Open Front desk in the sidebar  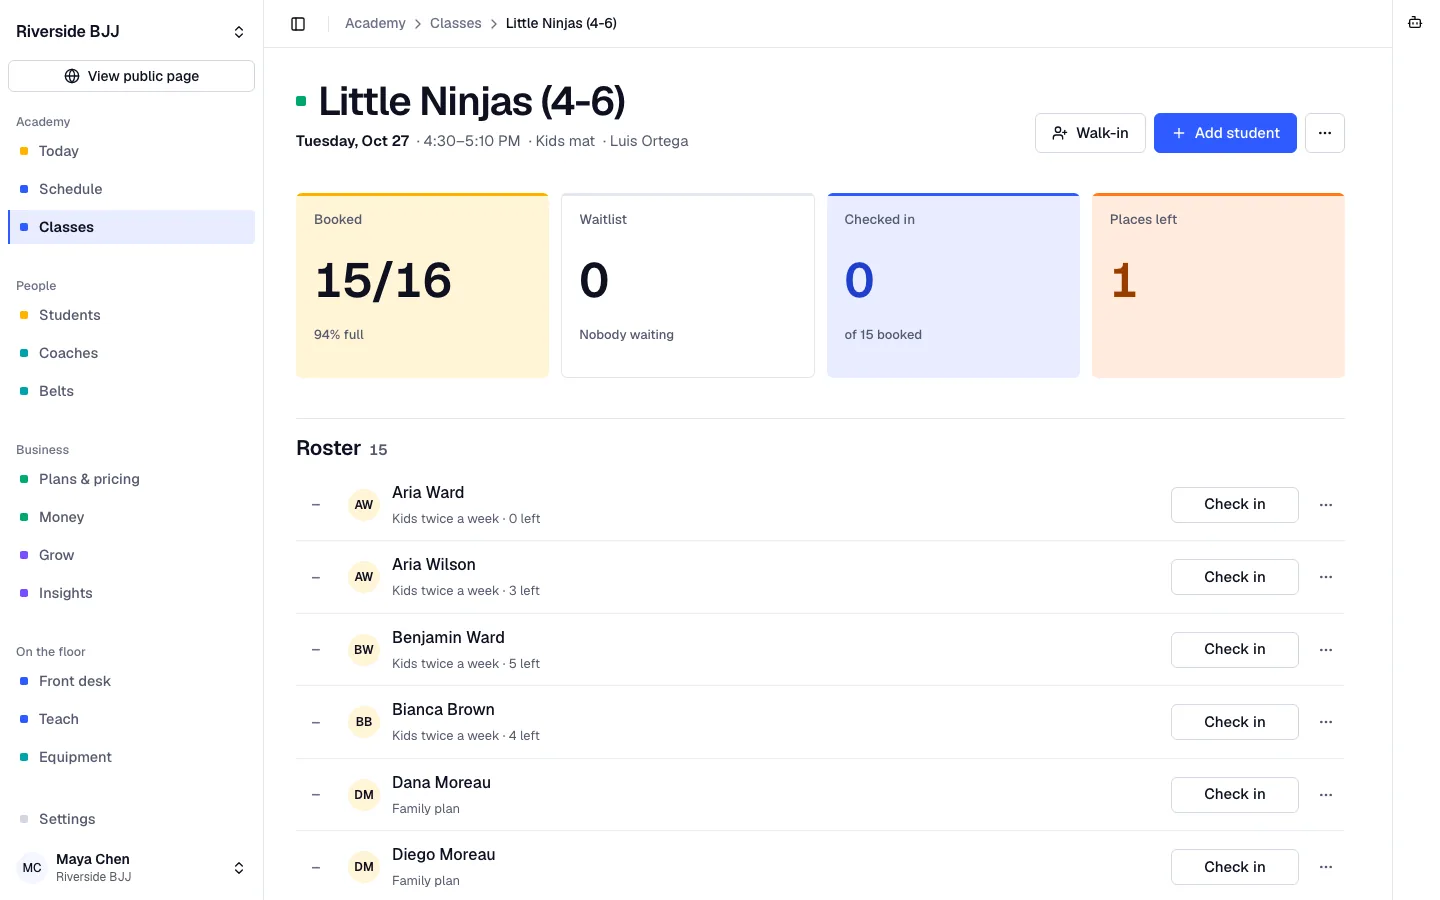tap(131, 681)
